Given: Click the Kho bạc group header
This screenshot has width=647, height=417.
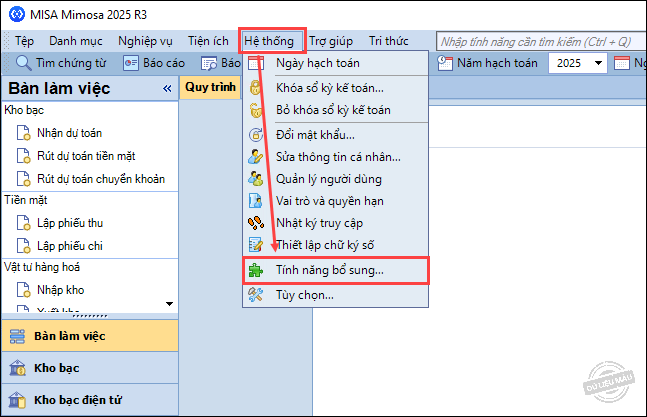Looking at the screenshot, I should pos(24,111).
